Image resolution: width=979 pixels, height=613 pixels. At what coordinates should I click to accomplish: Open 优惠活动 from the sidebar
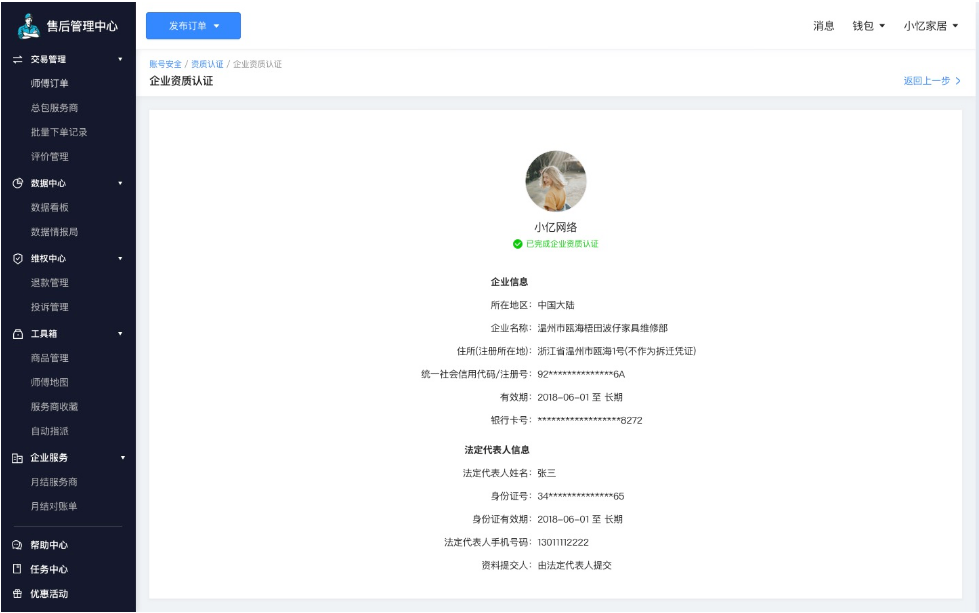pyautogui.click(x=49, y=594)
